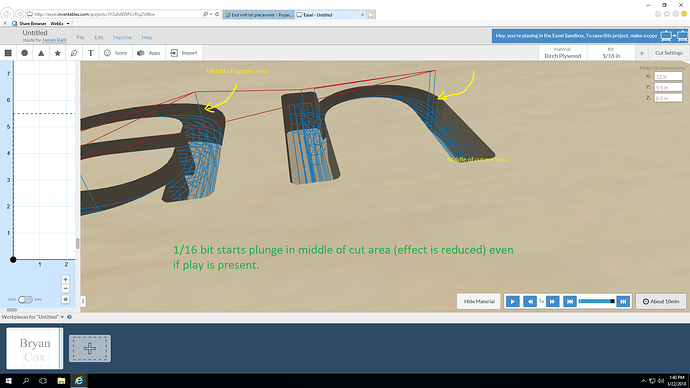Play the toolpath simulation

pyautogui.click(x=512, y=301)
